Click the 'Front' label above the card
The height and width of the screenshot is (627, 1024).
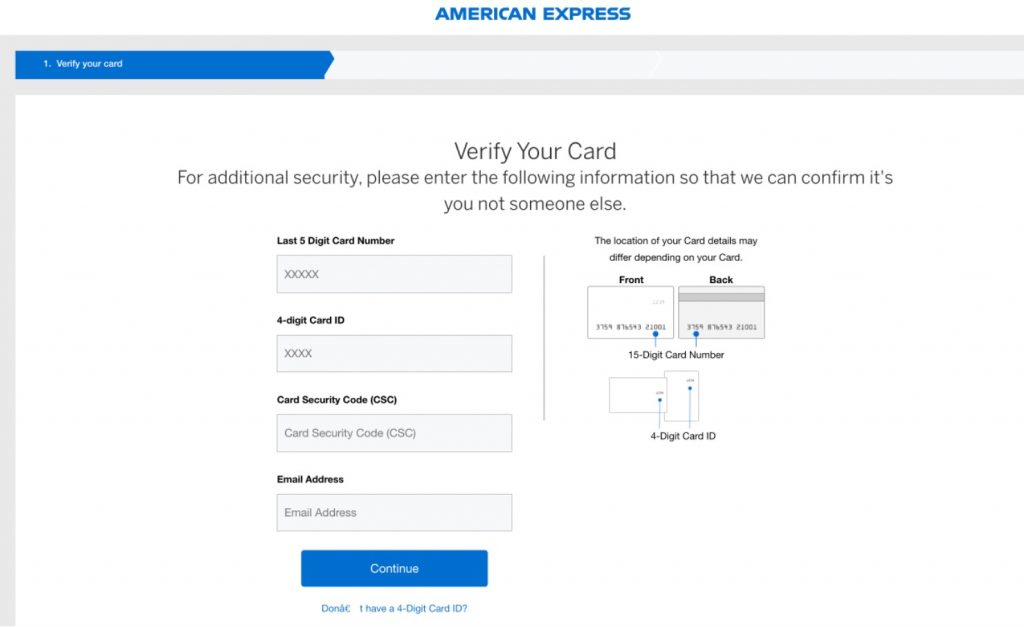tap(631, 280)
